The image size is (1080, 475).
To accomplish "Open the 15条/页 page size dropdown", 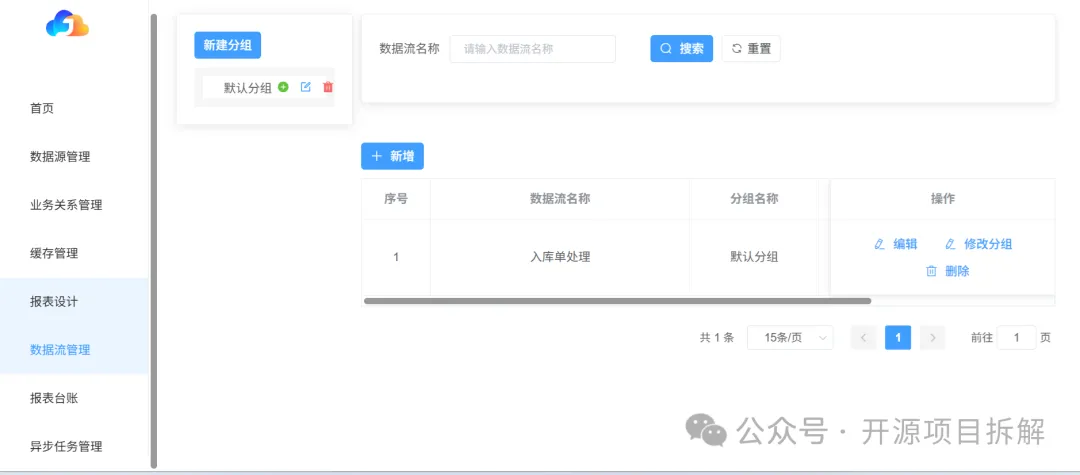I will click(x=790, y=337).
